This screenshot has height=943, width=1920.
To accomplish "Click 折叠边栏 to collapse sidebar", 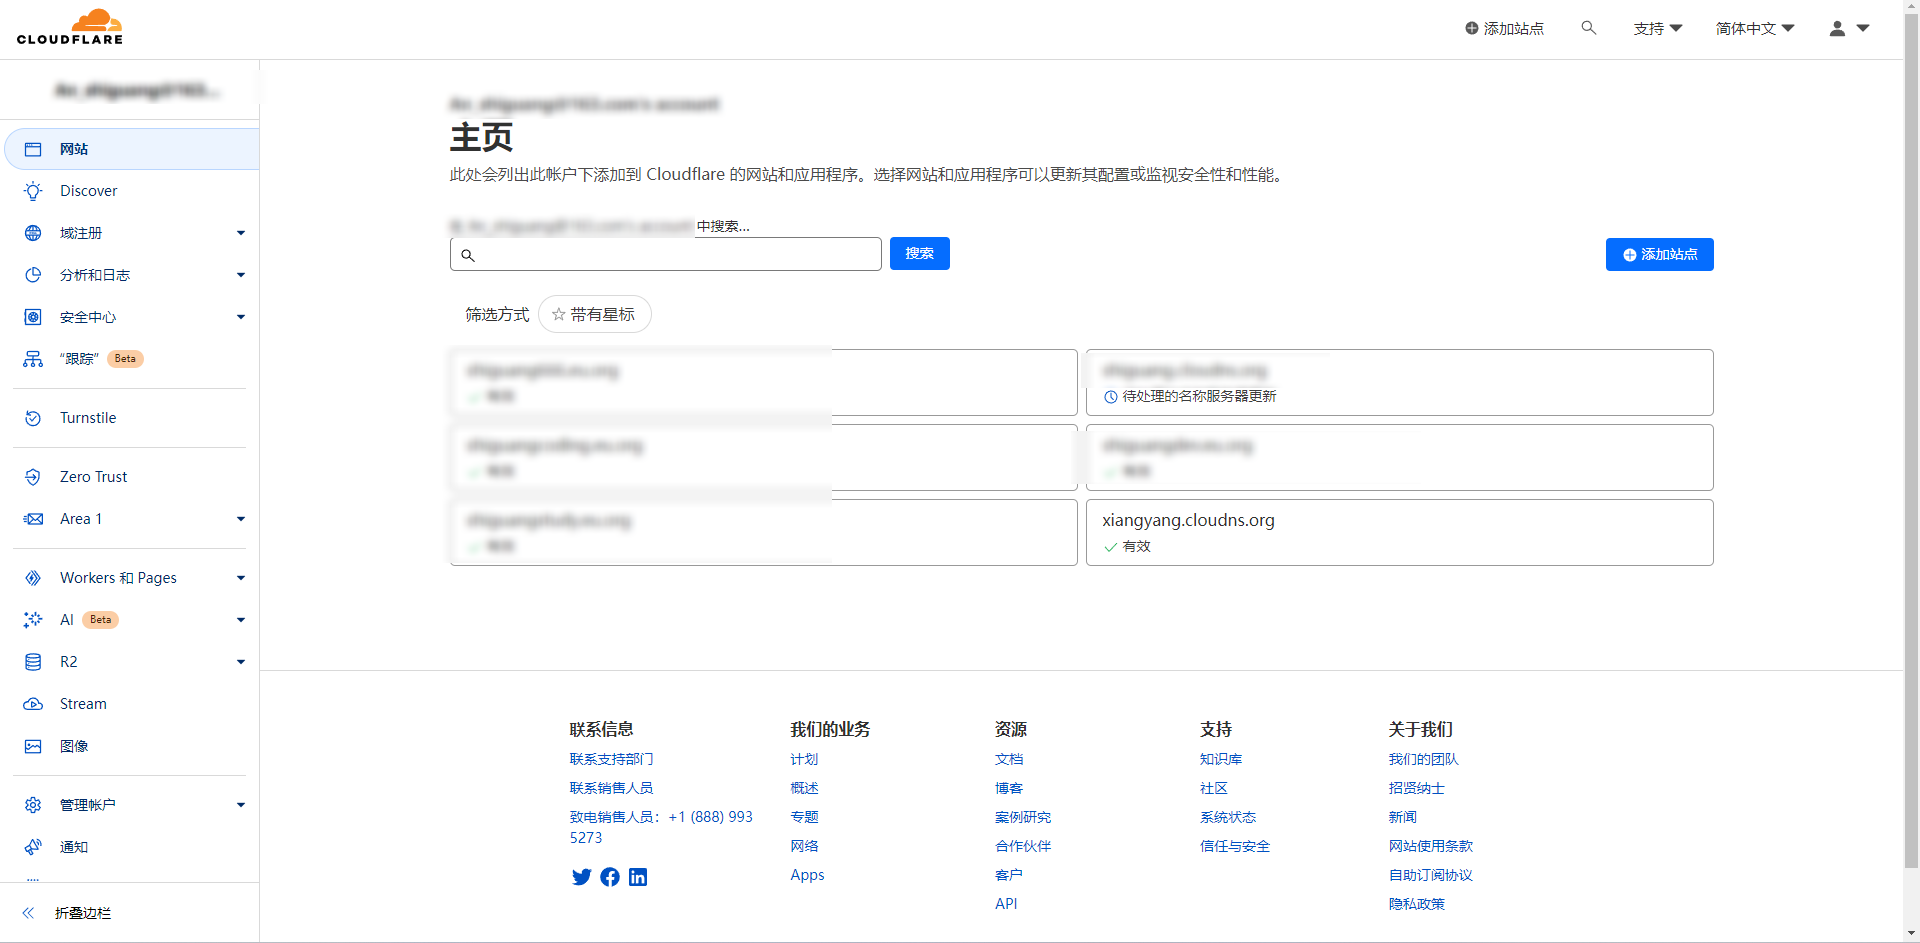I will point(83,913).
